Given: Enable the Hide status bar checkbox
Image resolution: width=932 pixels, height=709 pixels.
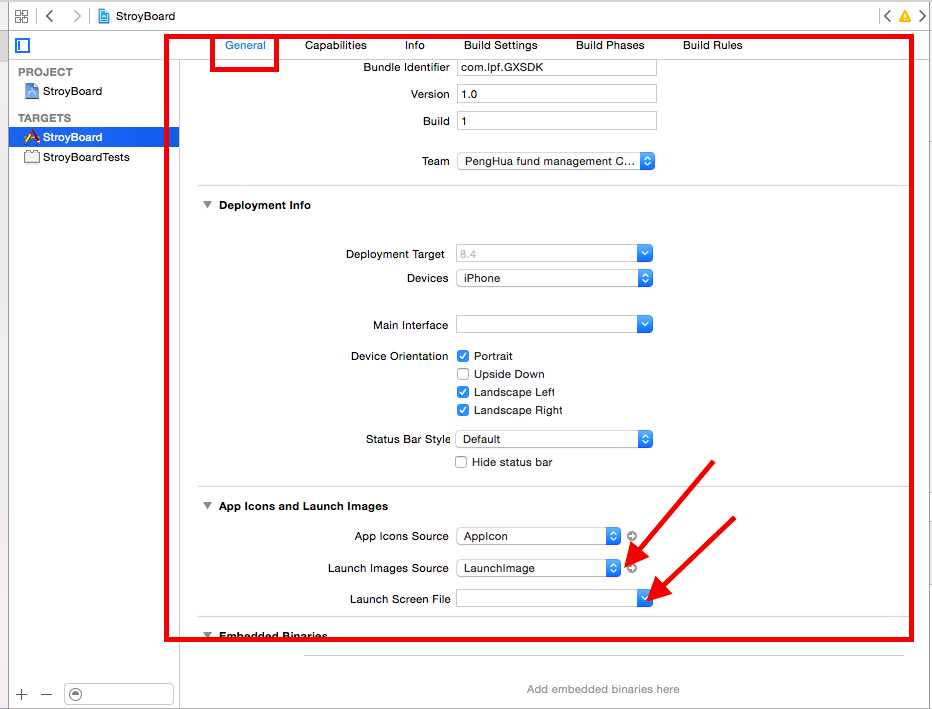Looking at the screenshot, I should coord(461,462).
